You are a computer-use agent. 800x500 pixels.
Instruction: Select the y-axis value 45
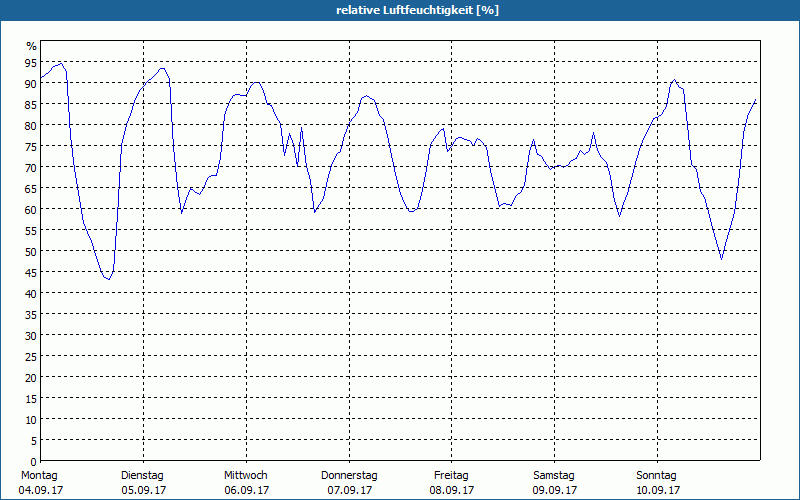click(31, 273)
